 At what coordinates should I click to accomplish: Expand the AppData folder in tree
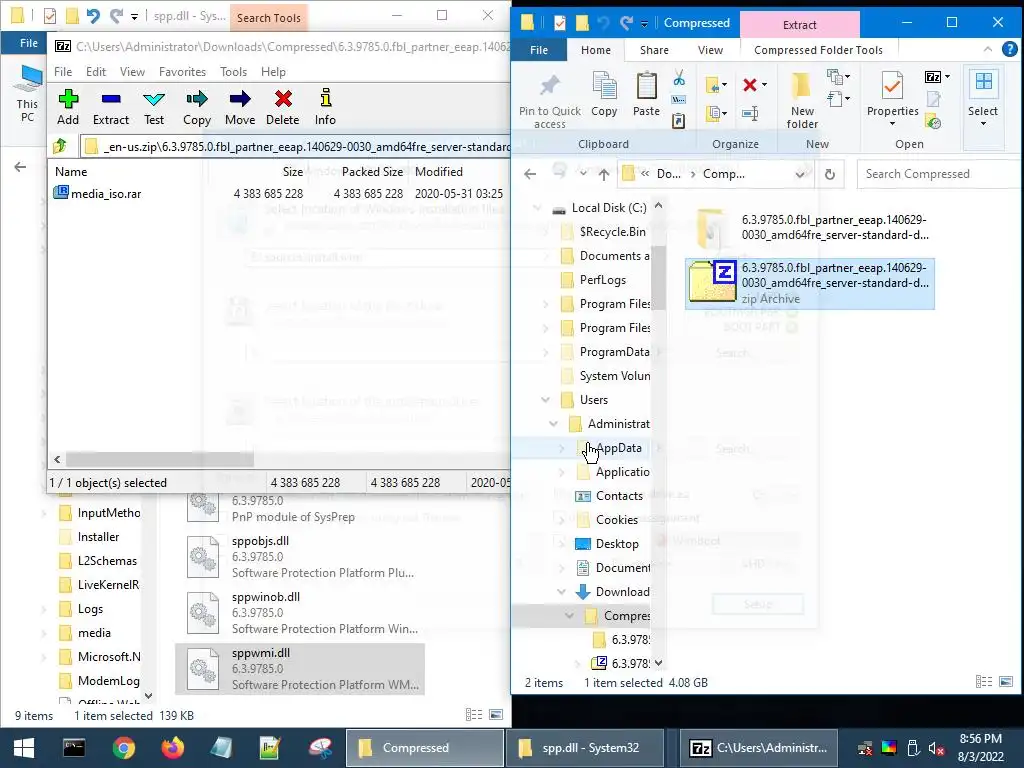(x=562, y=448)
